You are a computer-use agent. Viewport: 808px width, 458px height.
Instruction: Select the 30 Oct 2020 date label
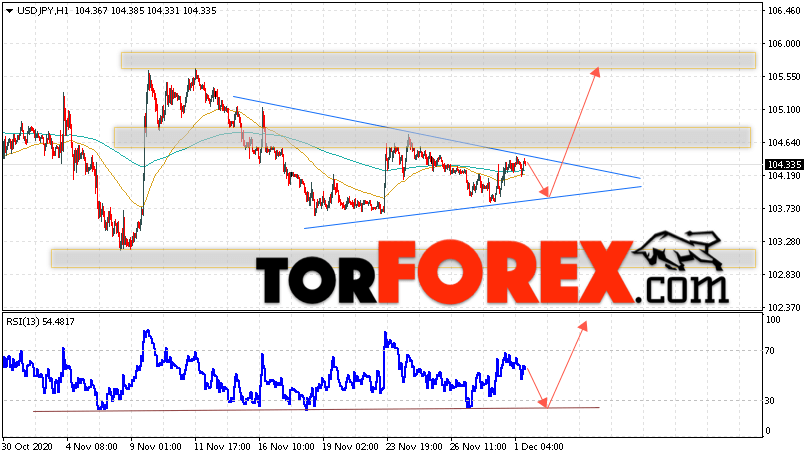(x=28, y=447)
